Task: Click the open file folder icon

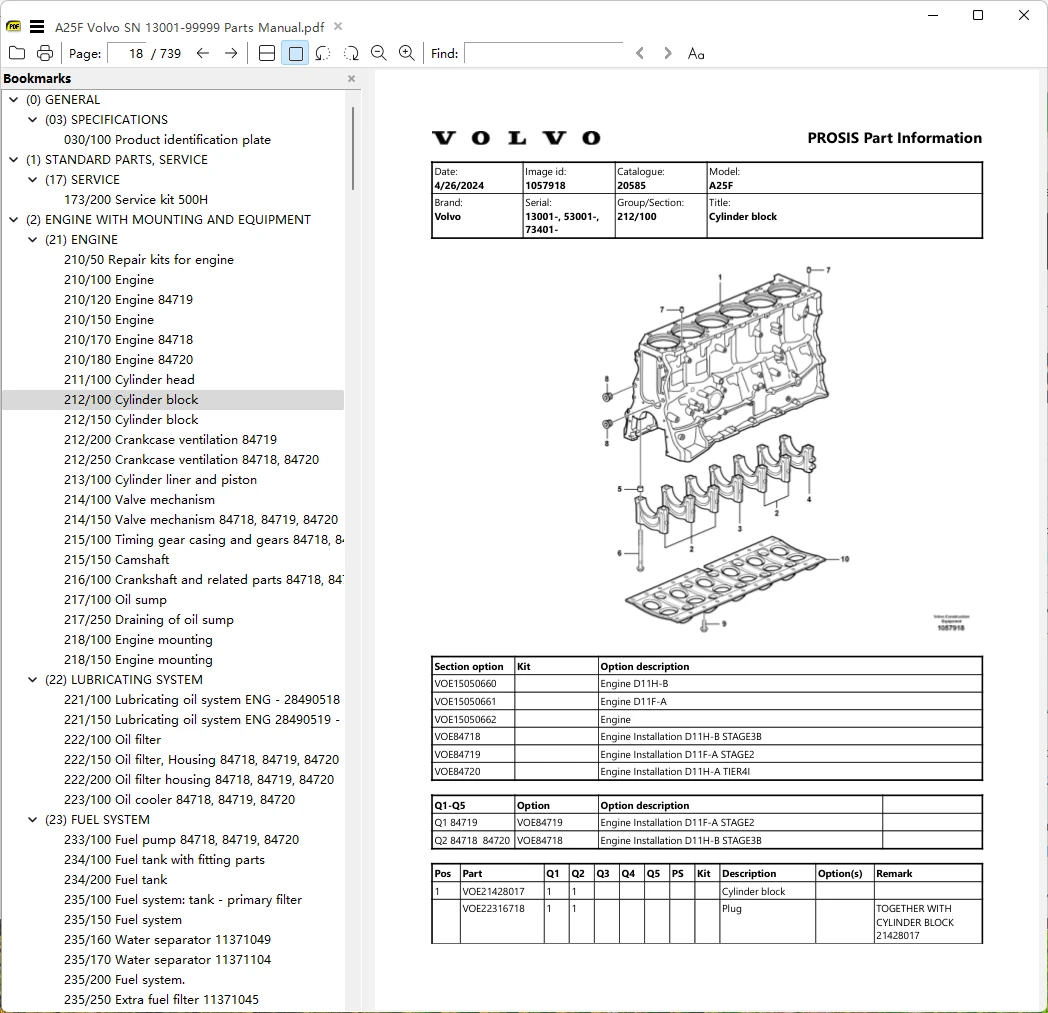Action: pos(17,53)
